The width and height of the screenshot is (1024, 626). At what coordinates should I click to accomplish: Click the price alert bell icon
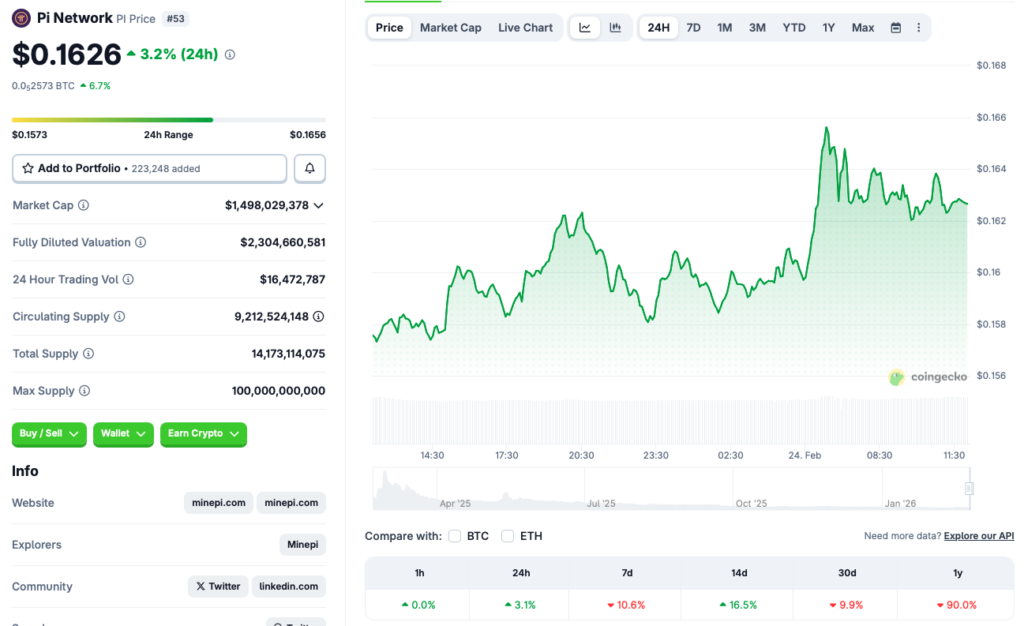coord(309,168)
